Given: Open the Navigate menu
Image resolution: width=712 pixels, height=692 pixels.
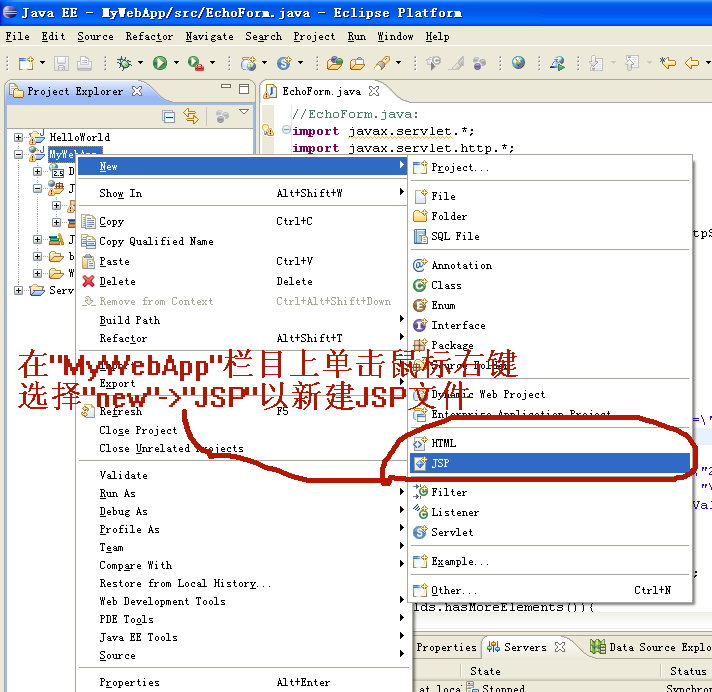Looking at the screenshot, I should tap(209, 36).
